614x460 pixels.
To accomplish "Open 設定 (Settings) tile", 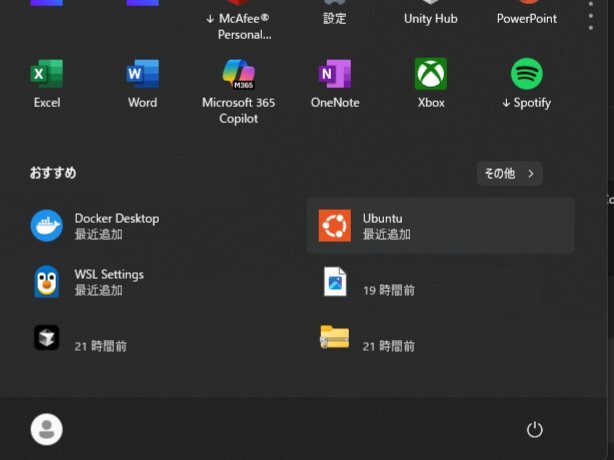I will pos(335,14).
